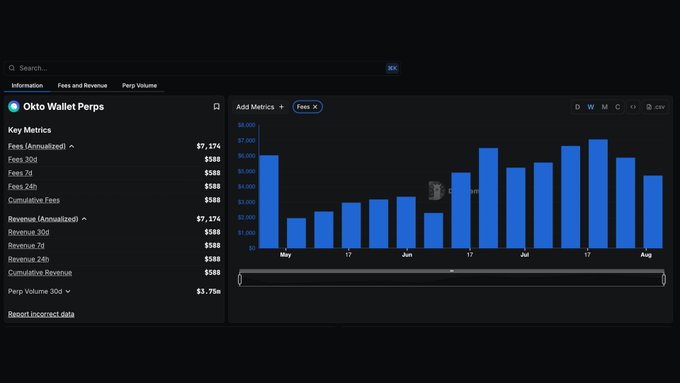Set chart interval to Monthly (M)
This screenshot has width=680, height=383.
coord(605,107)
